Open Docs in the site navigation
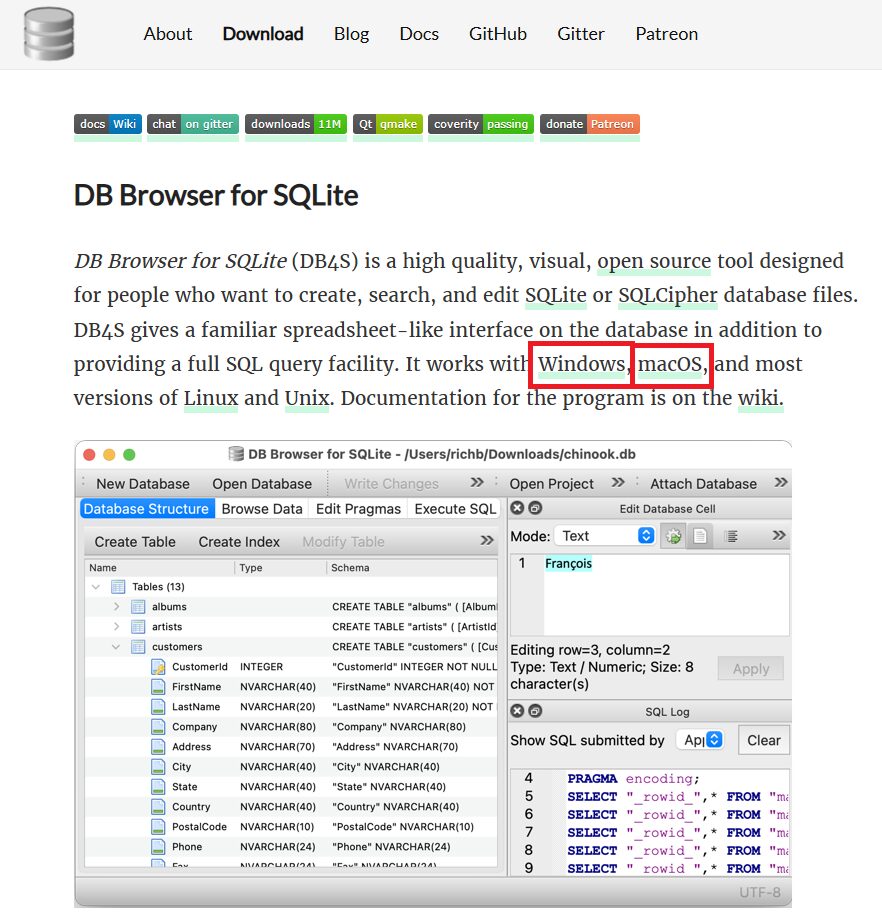 pyautogui.click(x=419, y=34)
